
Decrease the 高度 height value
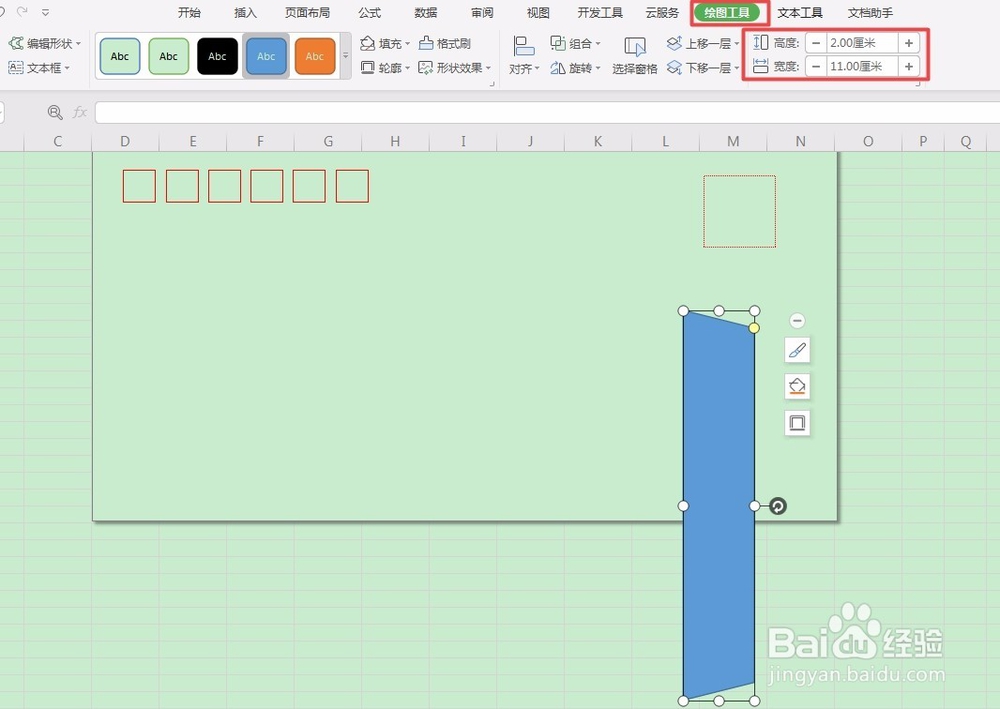point(816,43)
